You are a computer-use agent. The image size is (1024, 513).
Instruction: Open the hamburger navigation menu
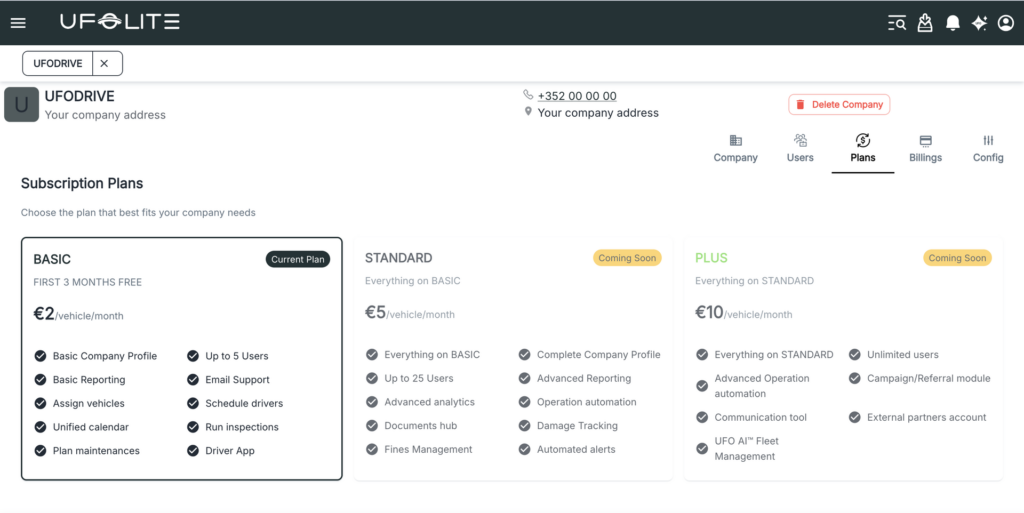(18, 23)
